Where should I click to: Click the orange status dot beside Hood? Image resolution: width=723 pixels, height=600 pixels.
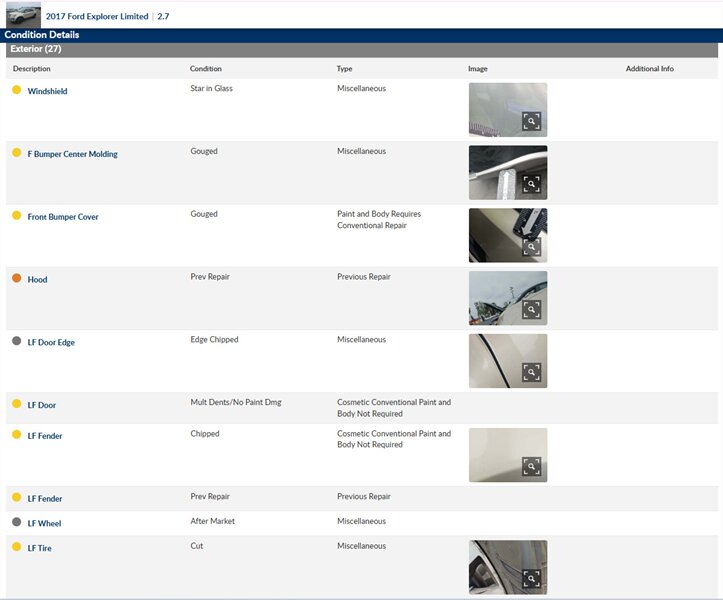coord(16,279)
